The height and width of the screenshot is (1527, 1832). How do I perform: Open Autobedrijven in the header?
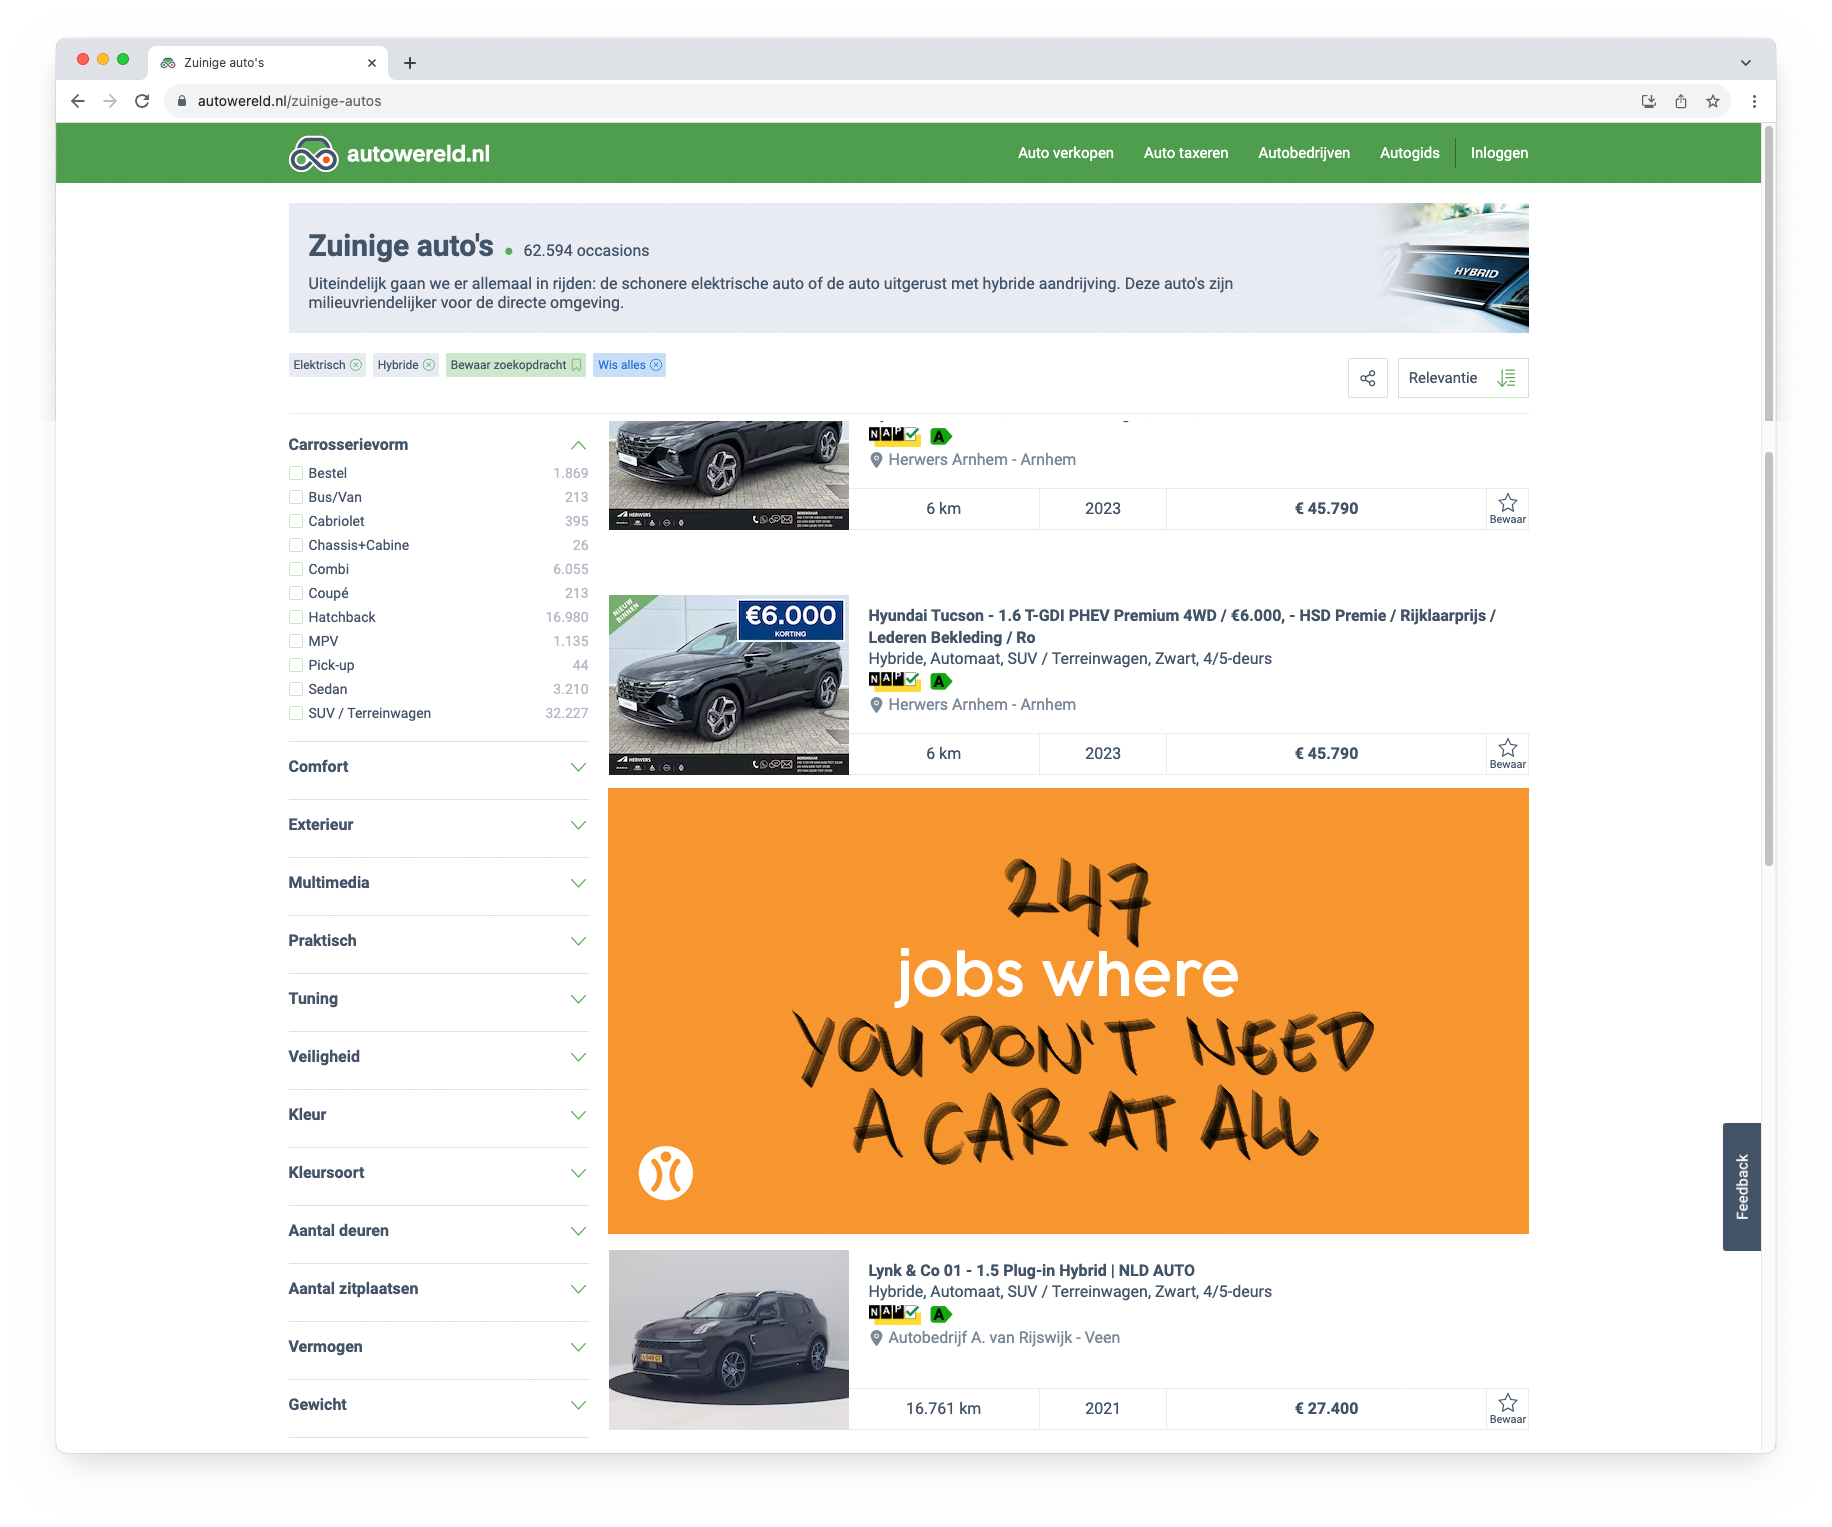1304,153
